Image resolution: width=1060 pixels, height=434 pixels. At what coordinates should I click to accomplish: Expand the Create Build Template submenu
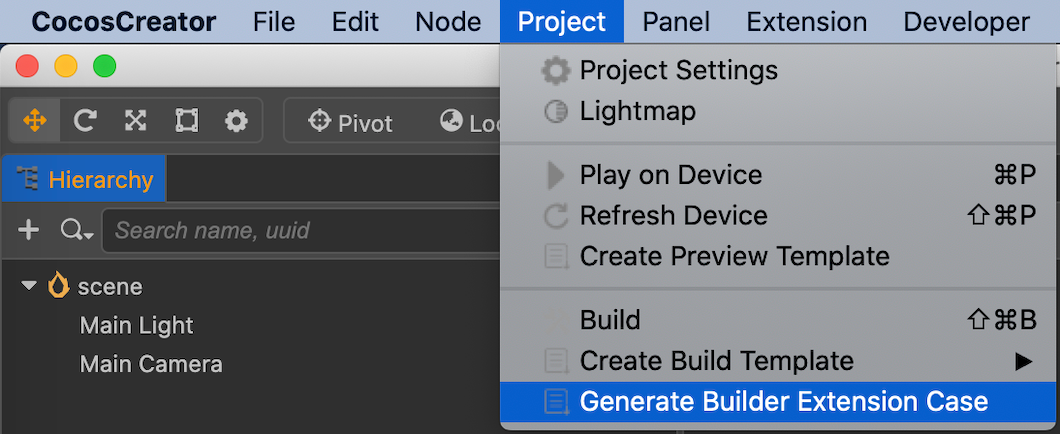[x=1023, y=361]
